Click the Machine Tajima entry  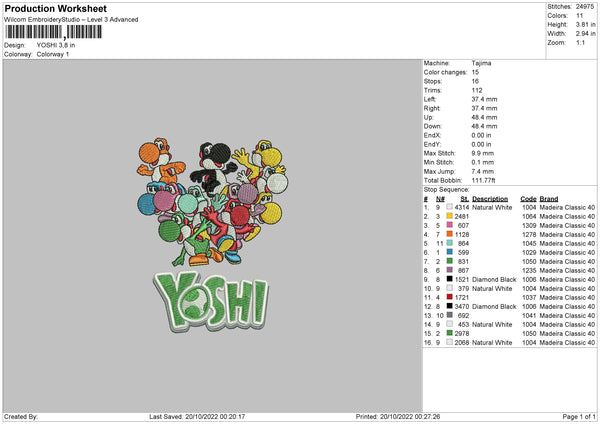(x=481, y=63)
